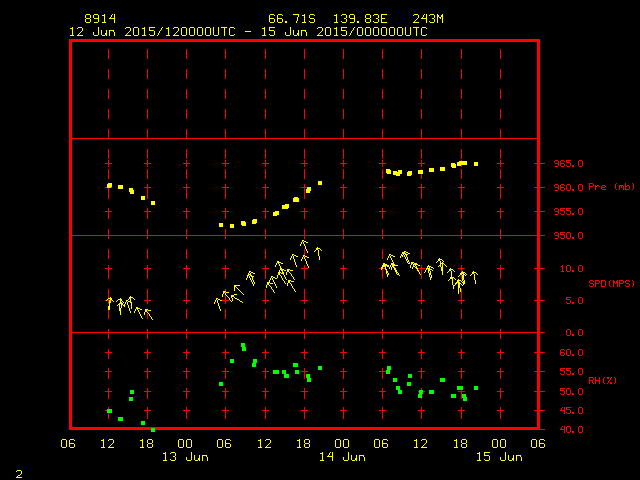The width and height of the screenshot is (640, 480).
Task: Click the latitude value 66.71S
Action: pyautogui.click(x=288, y=19)
